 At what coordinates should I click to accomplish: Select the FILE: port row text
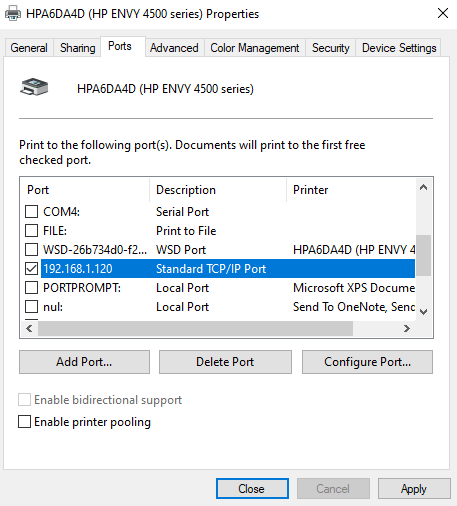[x=55, y=231]
